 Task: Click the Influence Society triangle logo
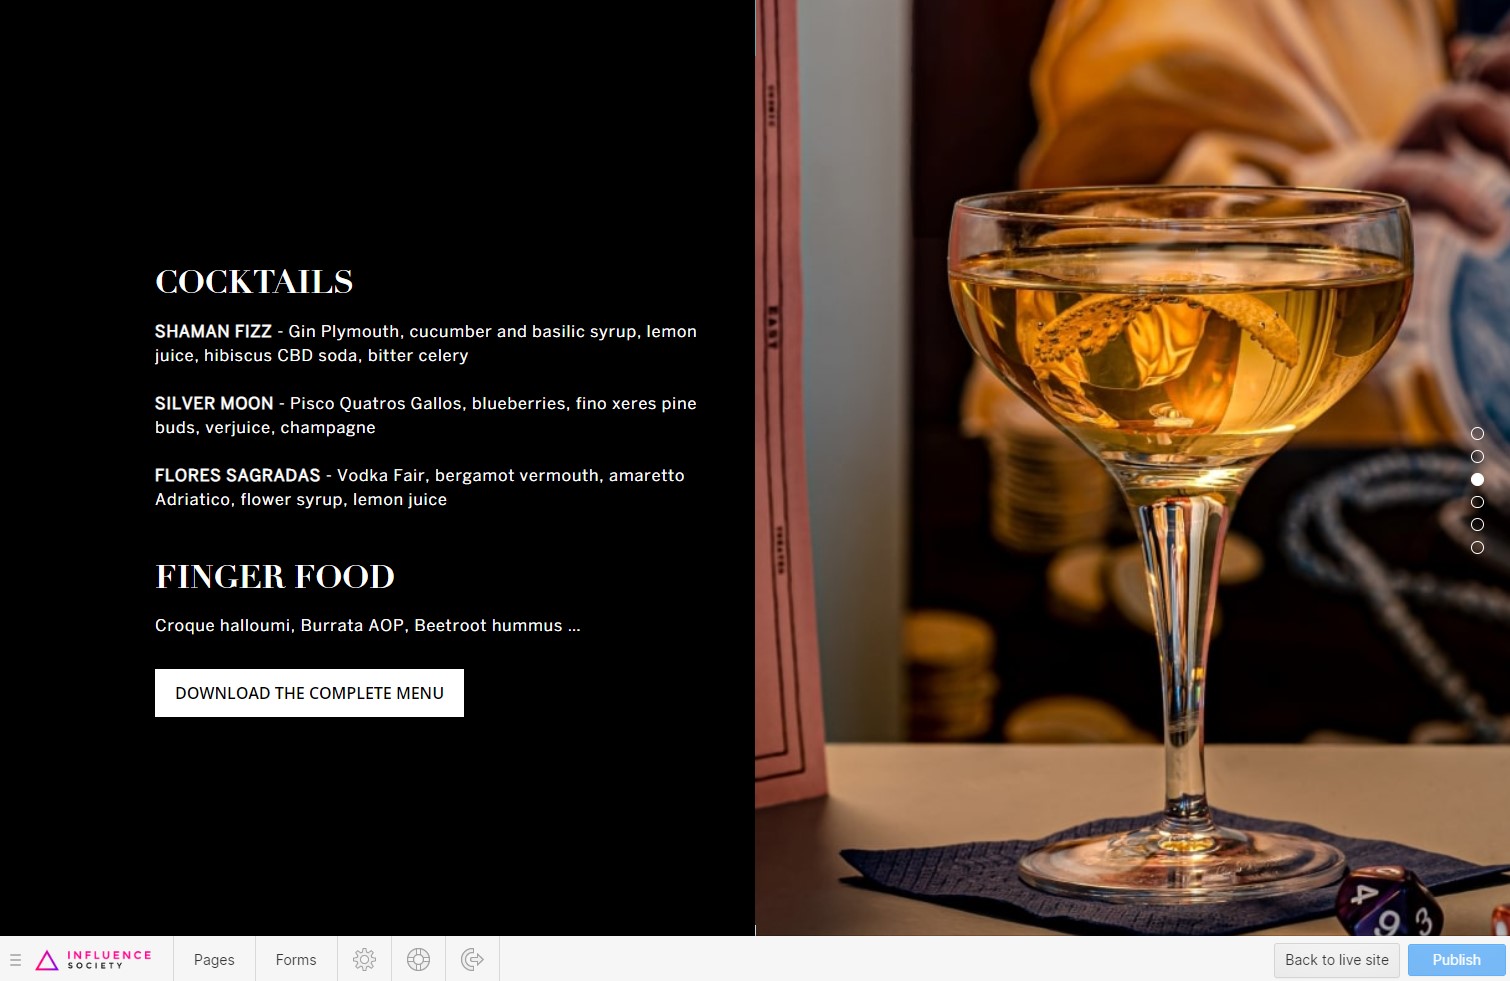[47, 960]
